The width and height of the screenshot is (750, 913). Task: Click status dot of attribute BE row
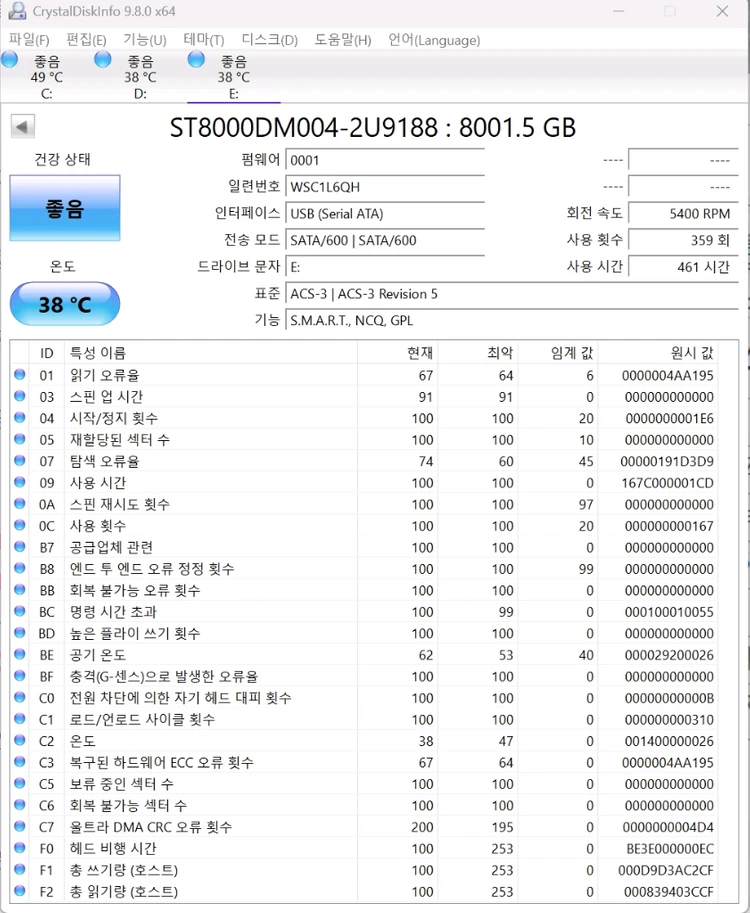(20, 654)
